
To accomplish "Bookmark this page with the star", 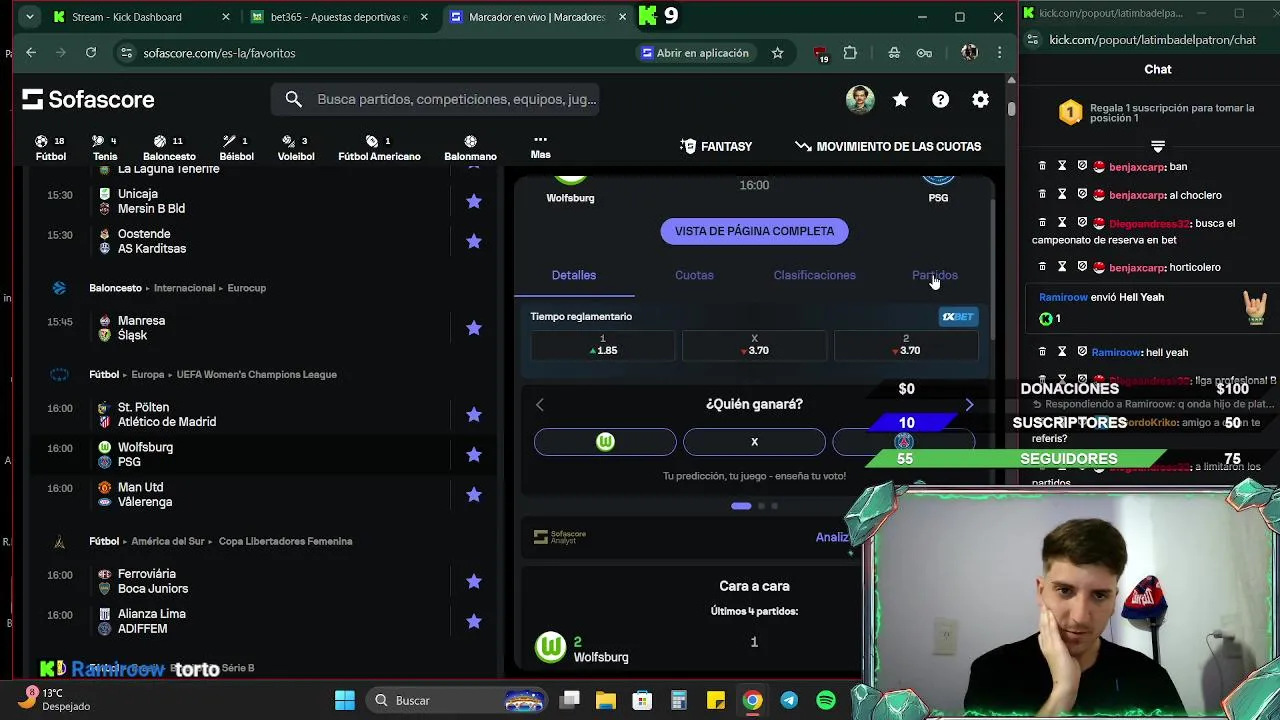I will pos(777,53).
